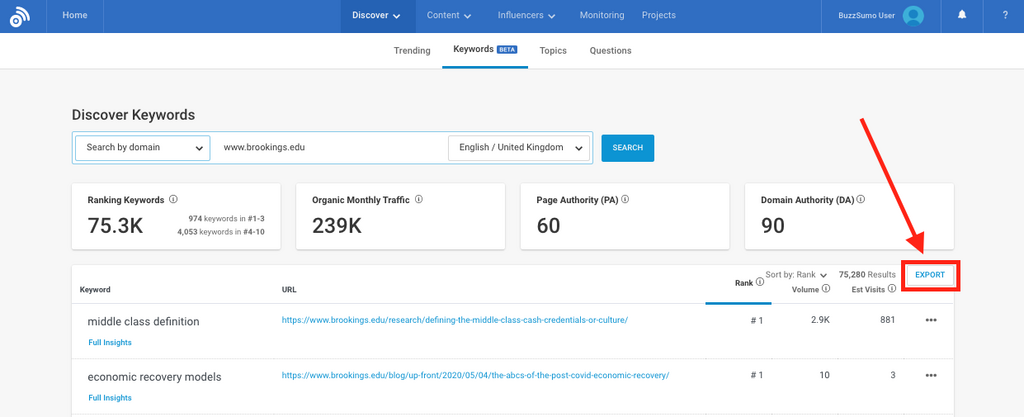Click info icon beside Page Authority
The image size is (1024, 417).
[x=627, y=200]
